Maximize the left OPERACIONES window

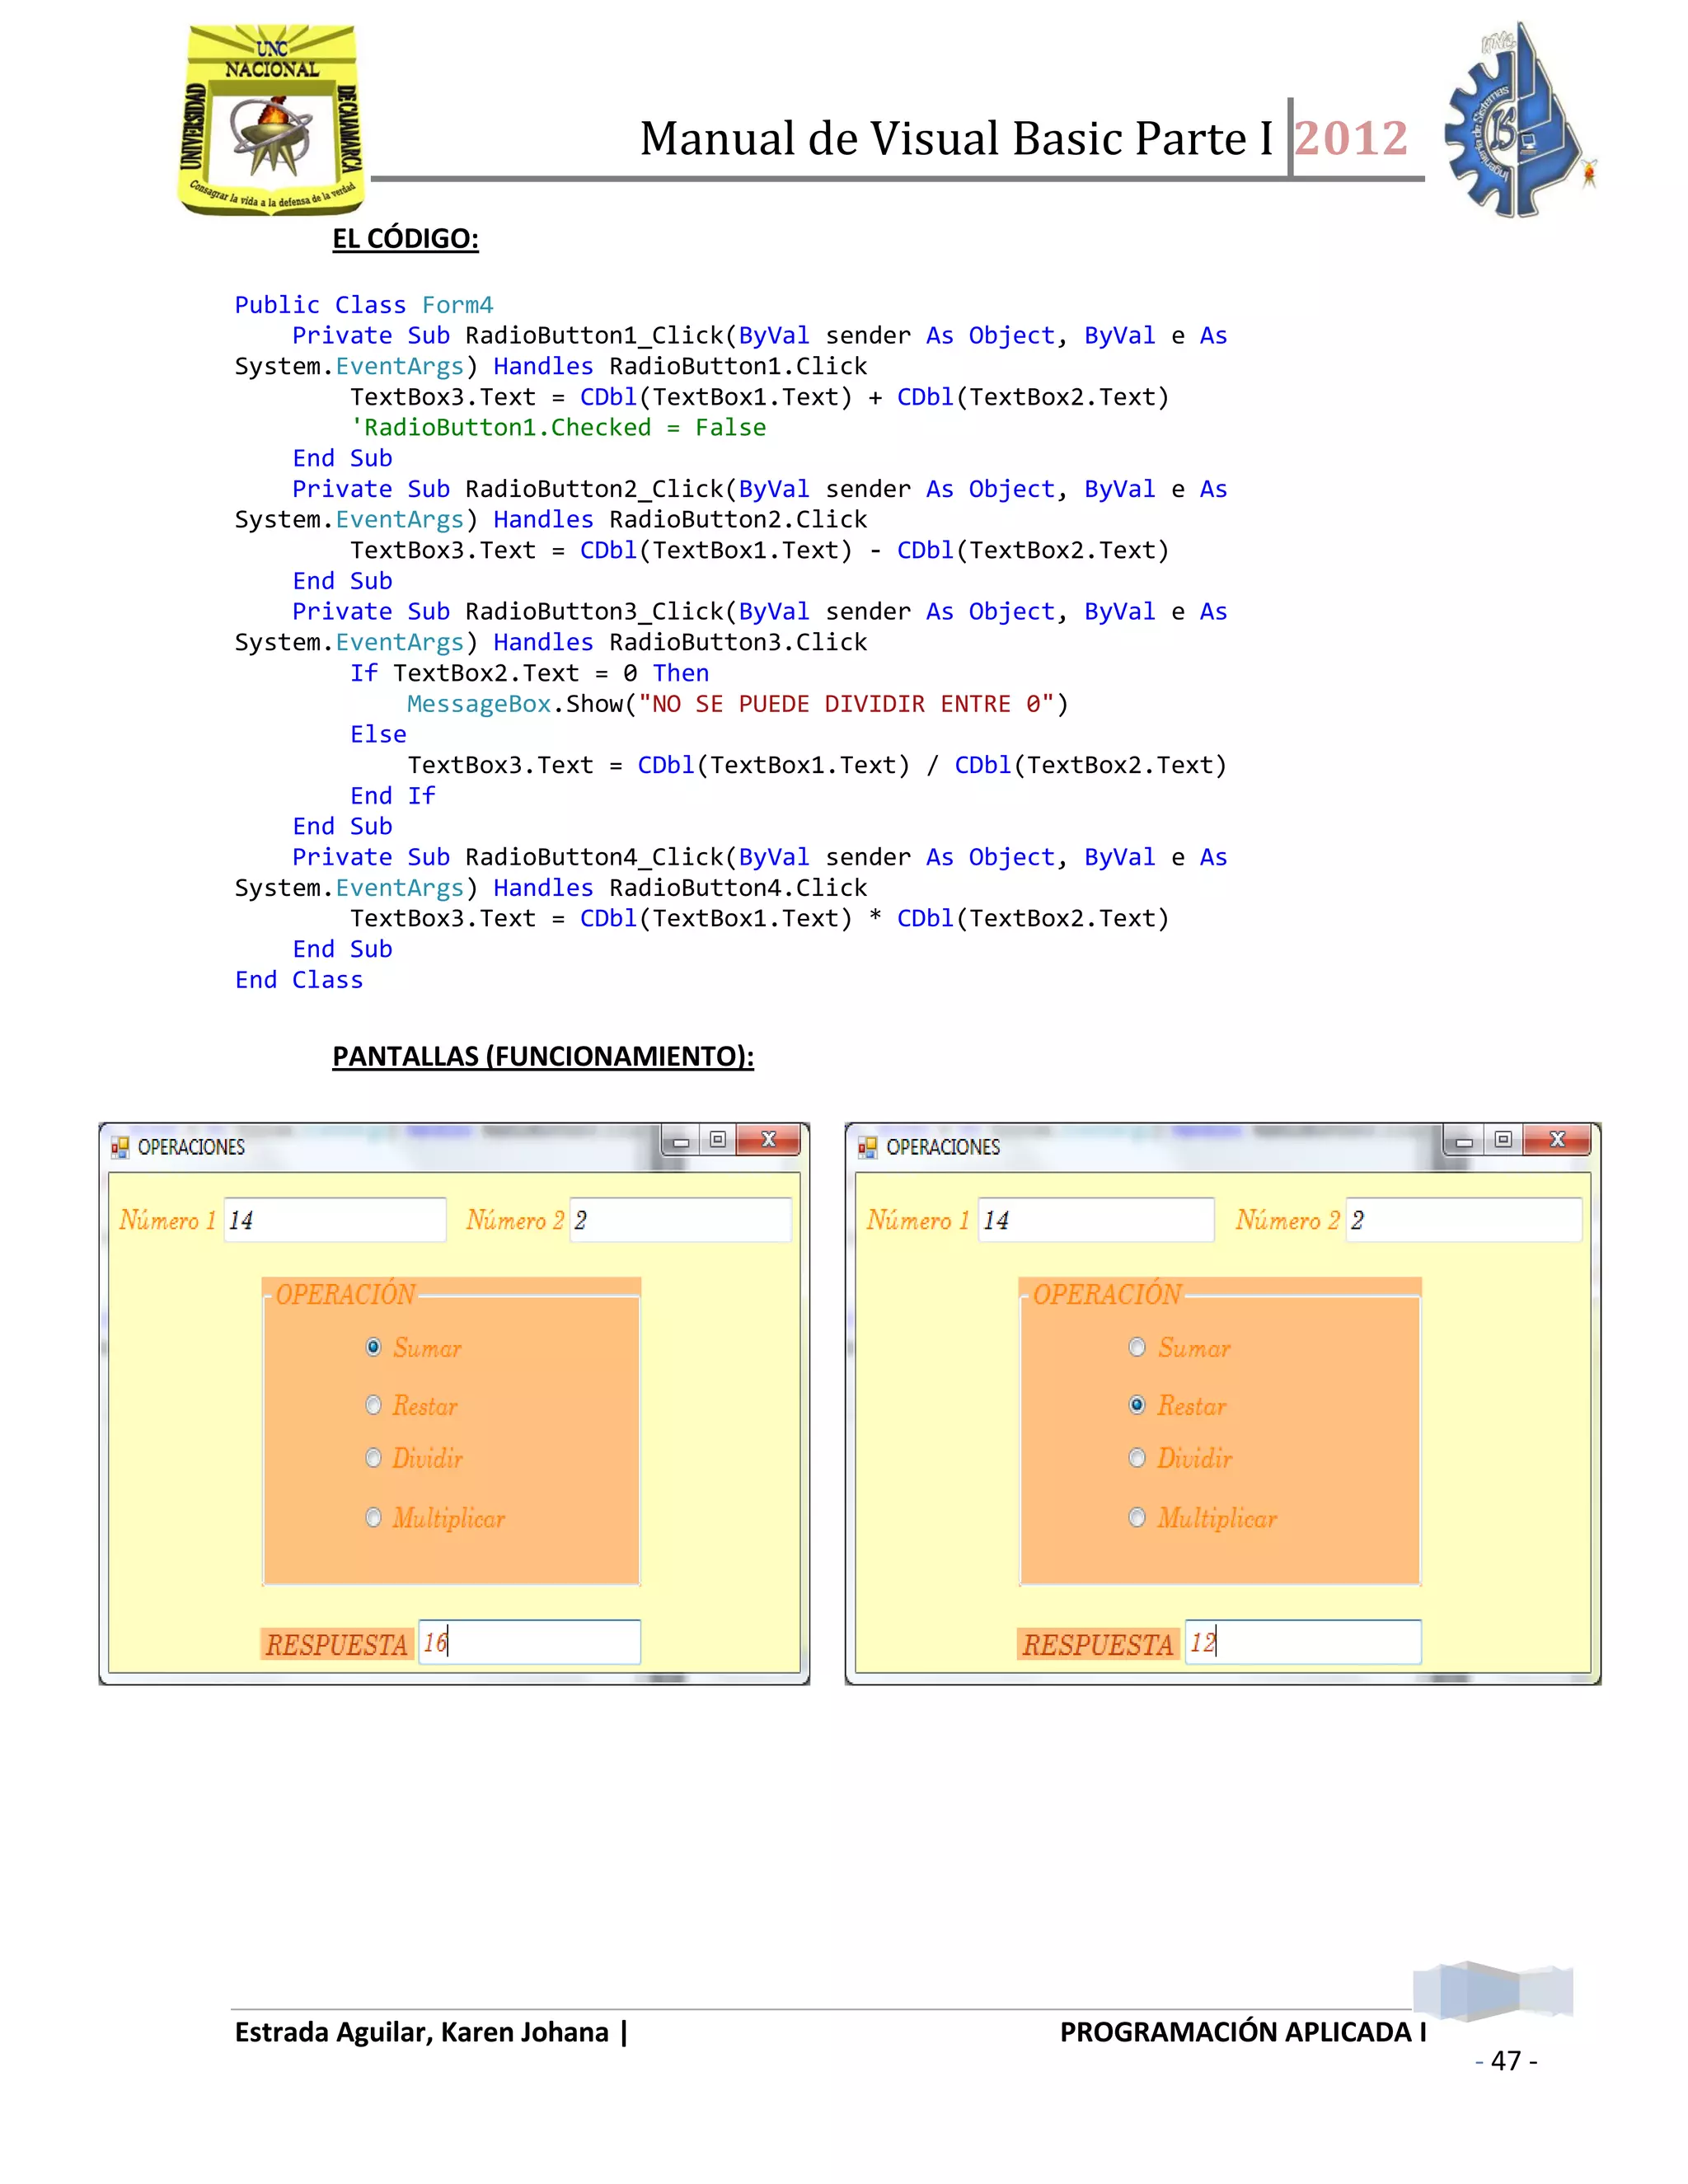[718, 1141]
